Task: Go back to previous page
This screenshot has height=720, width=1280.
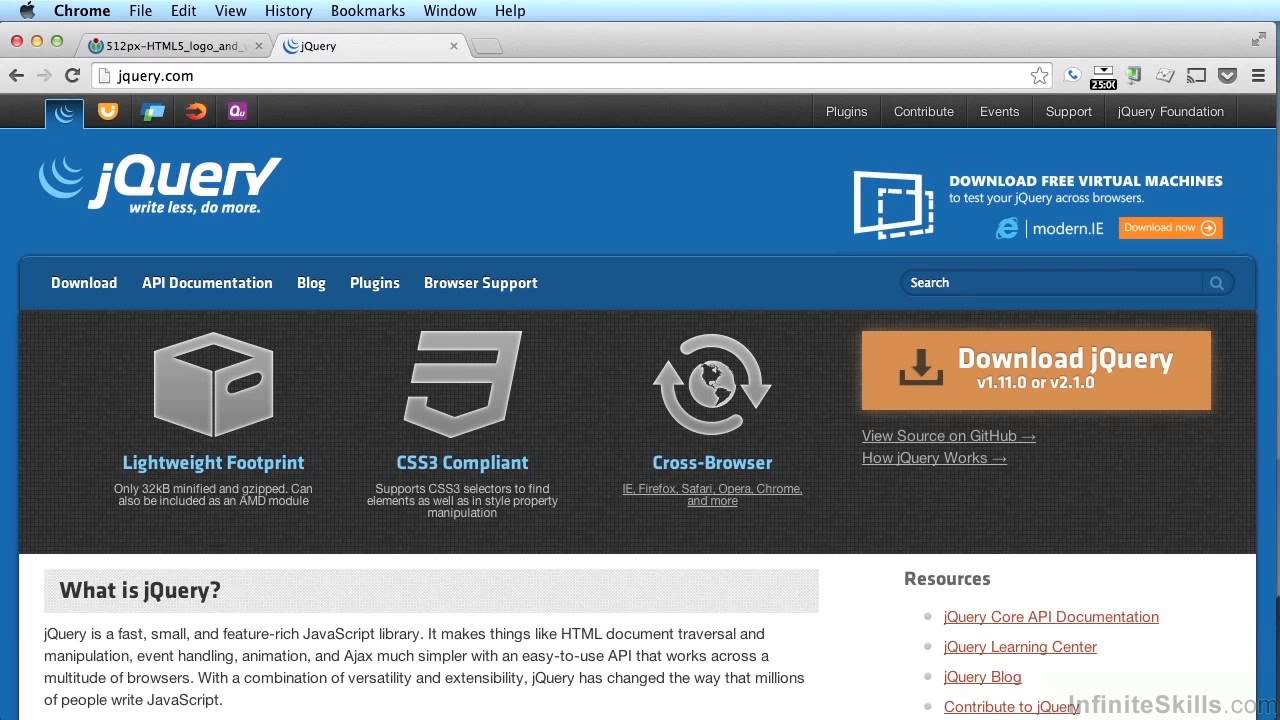Action: coord(16,75)
